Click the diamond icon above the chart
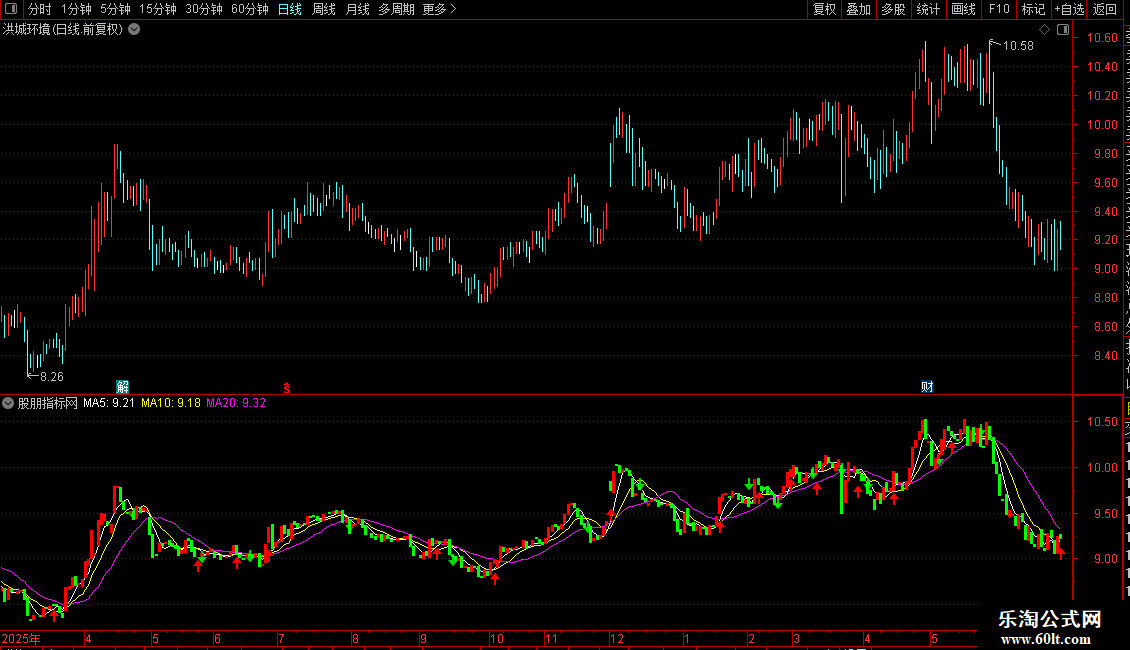 point(1044,30)
